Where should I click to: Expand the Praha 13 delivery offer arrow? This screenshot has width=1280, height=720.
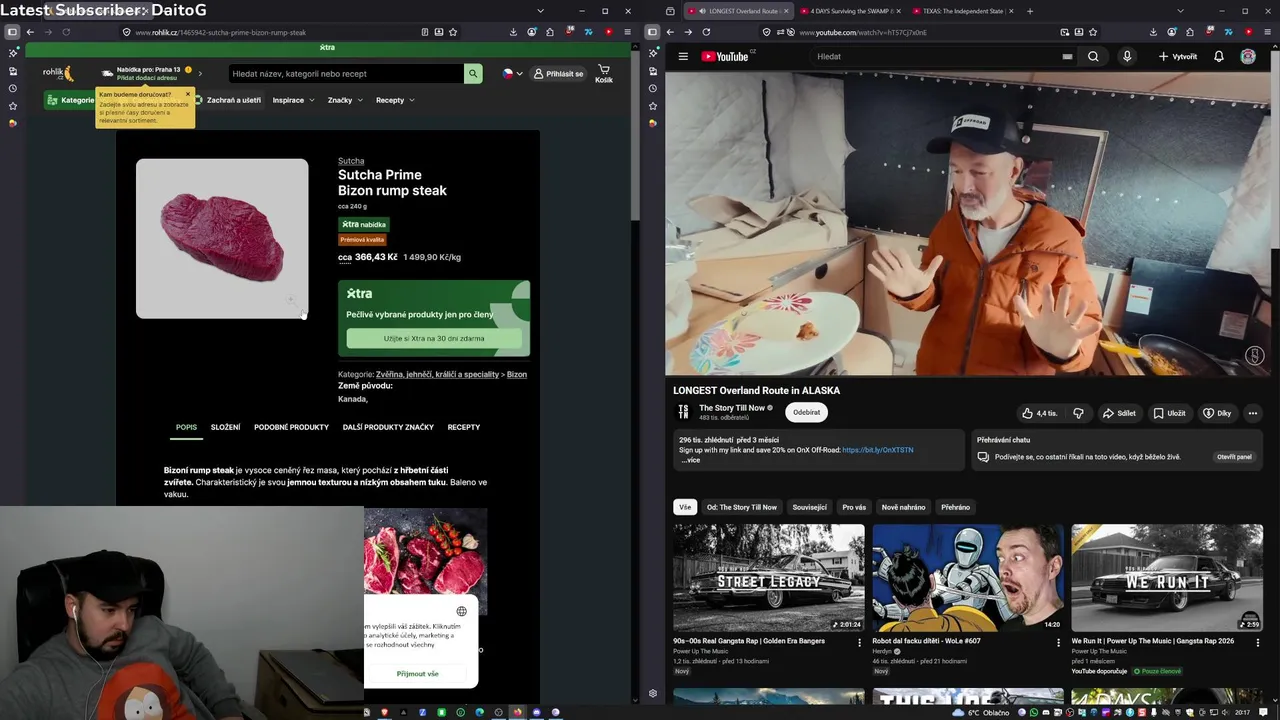click(x=200, y=73)
